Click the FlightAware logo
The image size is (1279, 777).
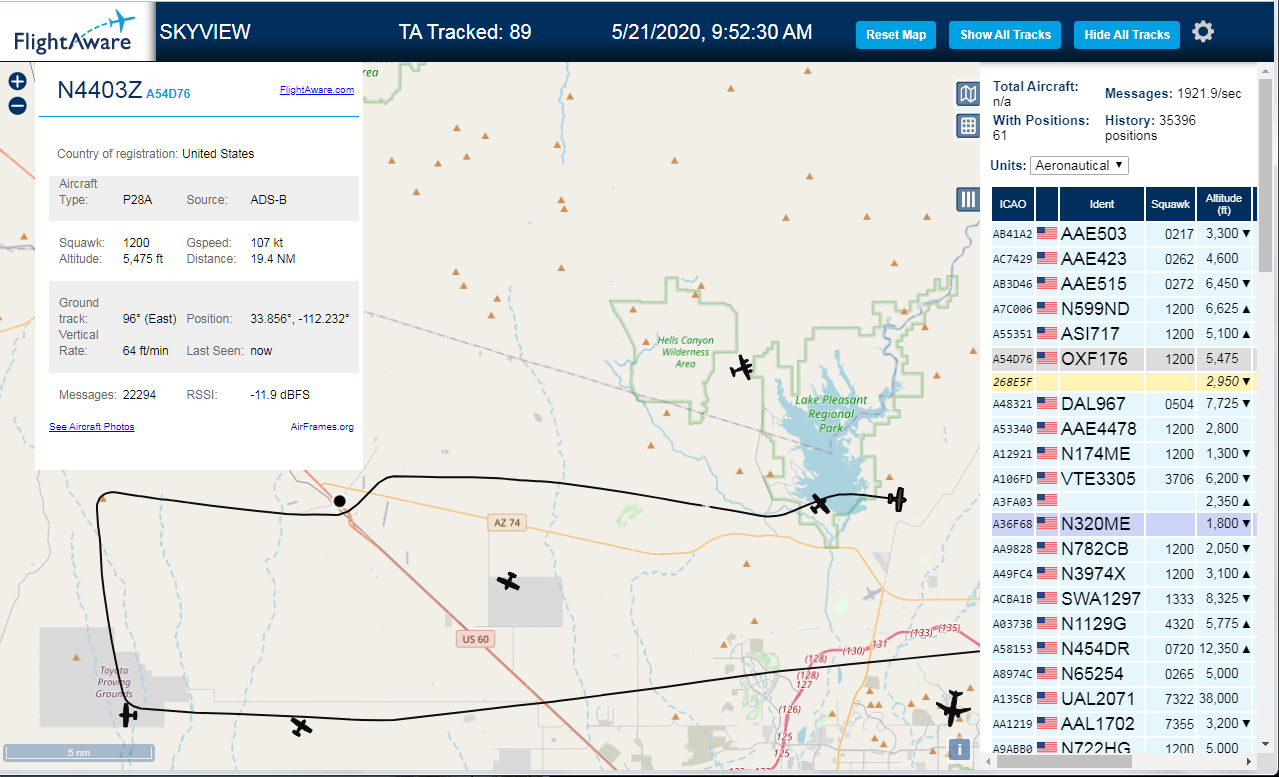tap(75, 31)
